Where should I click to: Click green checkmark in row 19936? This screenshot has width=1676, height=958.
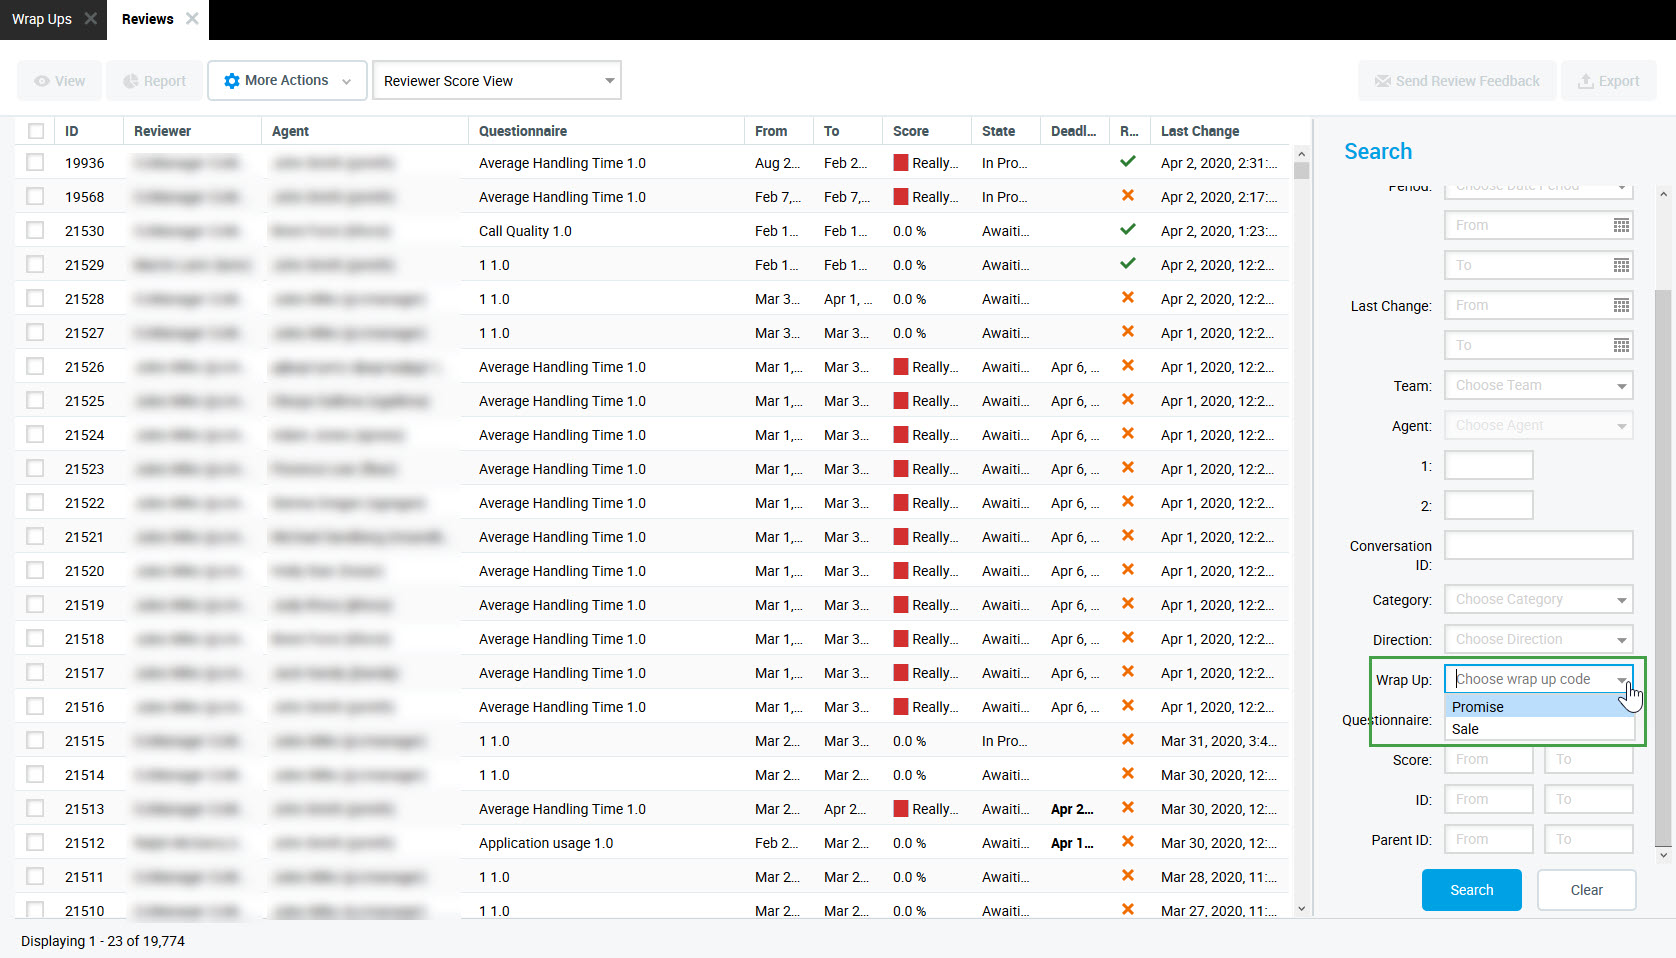1128,162
